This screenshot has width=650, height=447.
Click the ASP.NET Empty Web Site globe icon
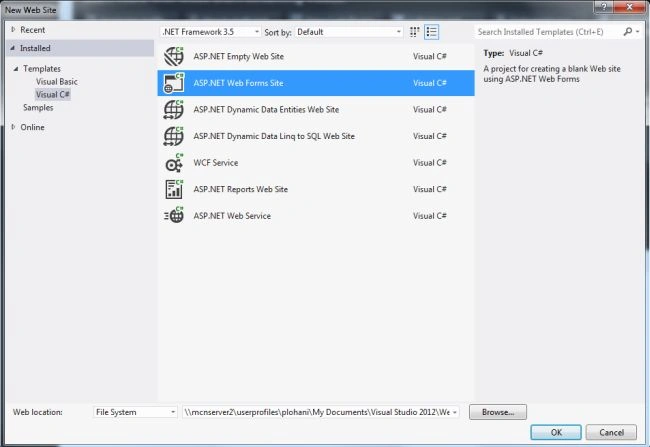coord(174,56)
